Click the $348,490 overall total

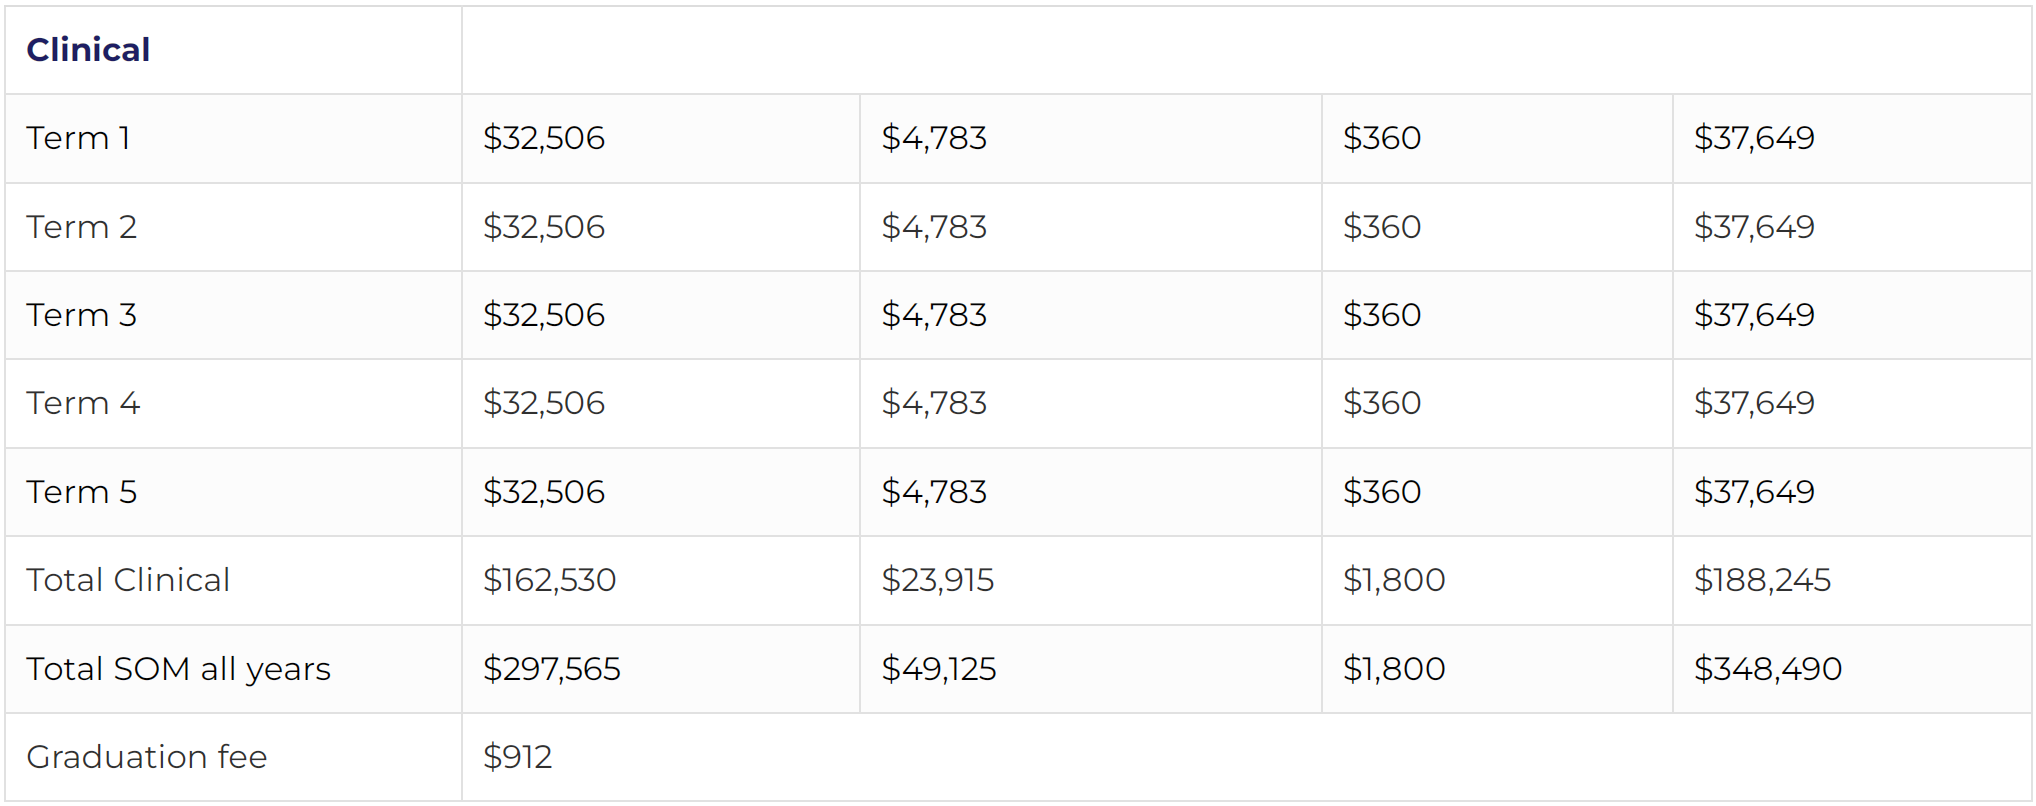(1768, 669)
